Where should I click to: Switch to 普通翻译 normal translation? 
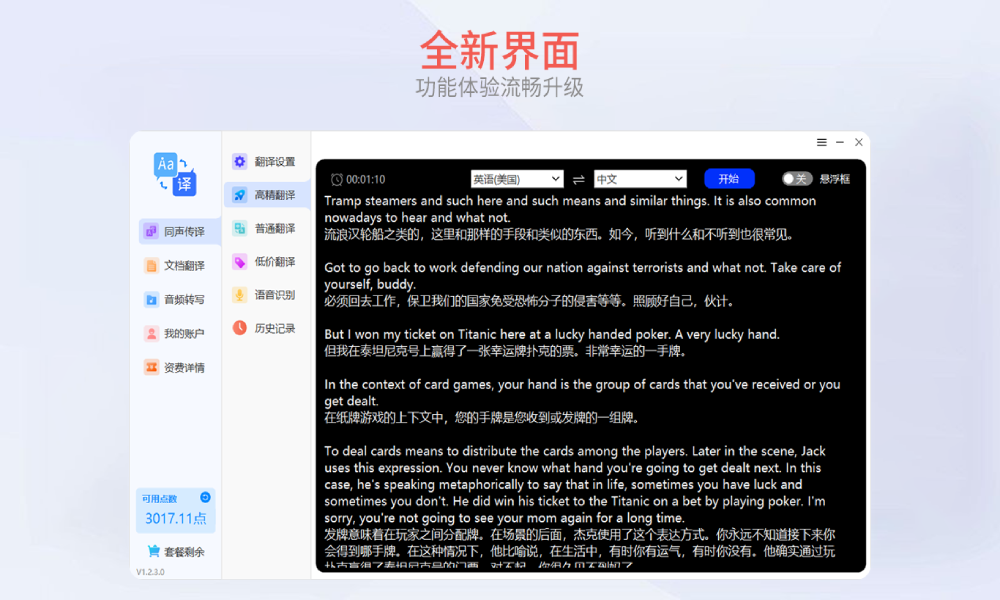point(265,228)
